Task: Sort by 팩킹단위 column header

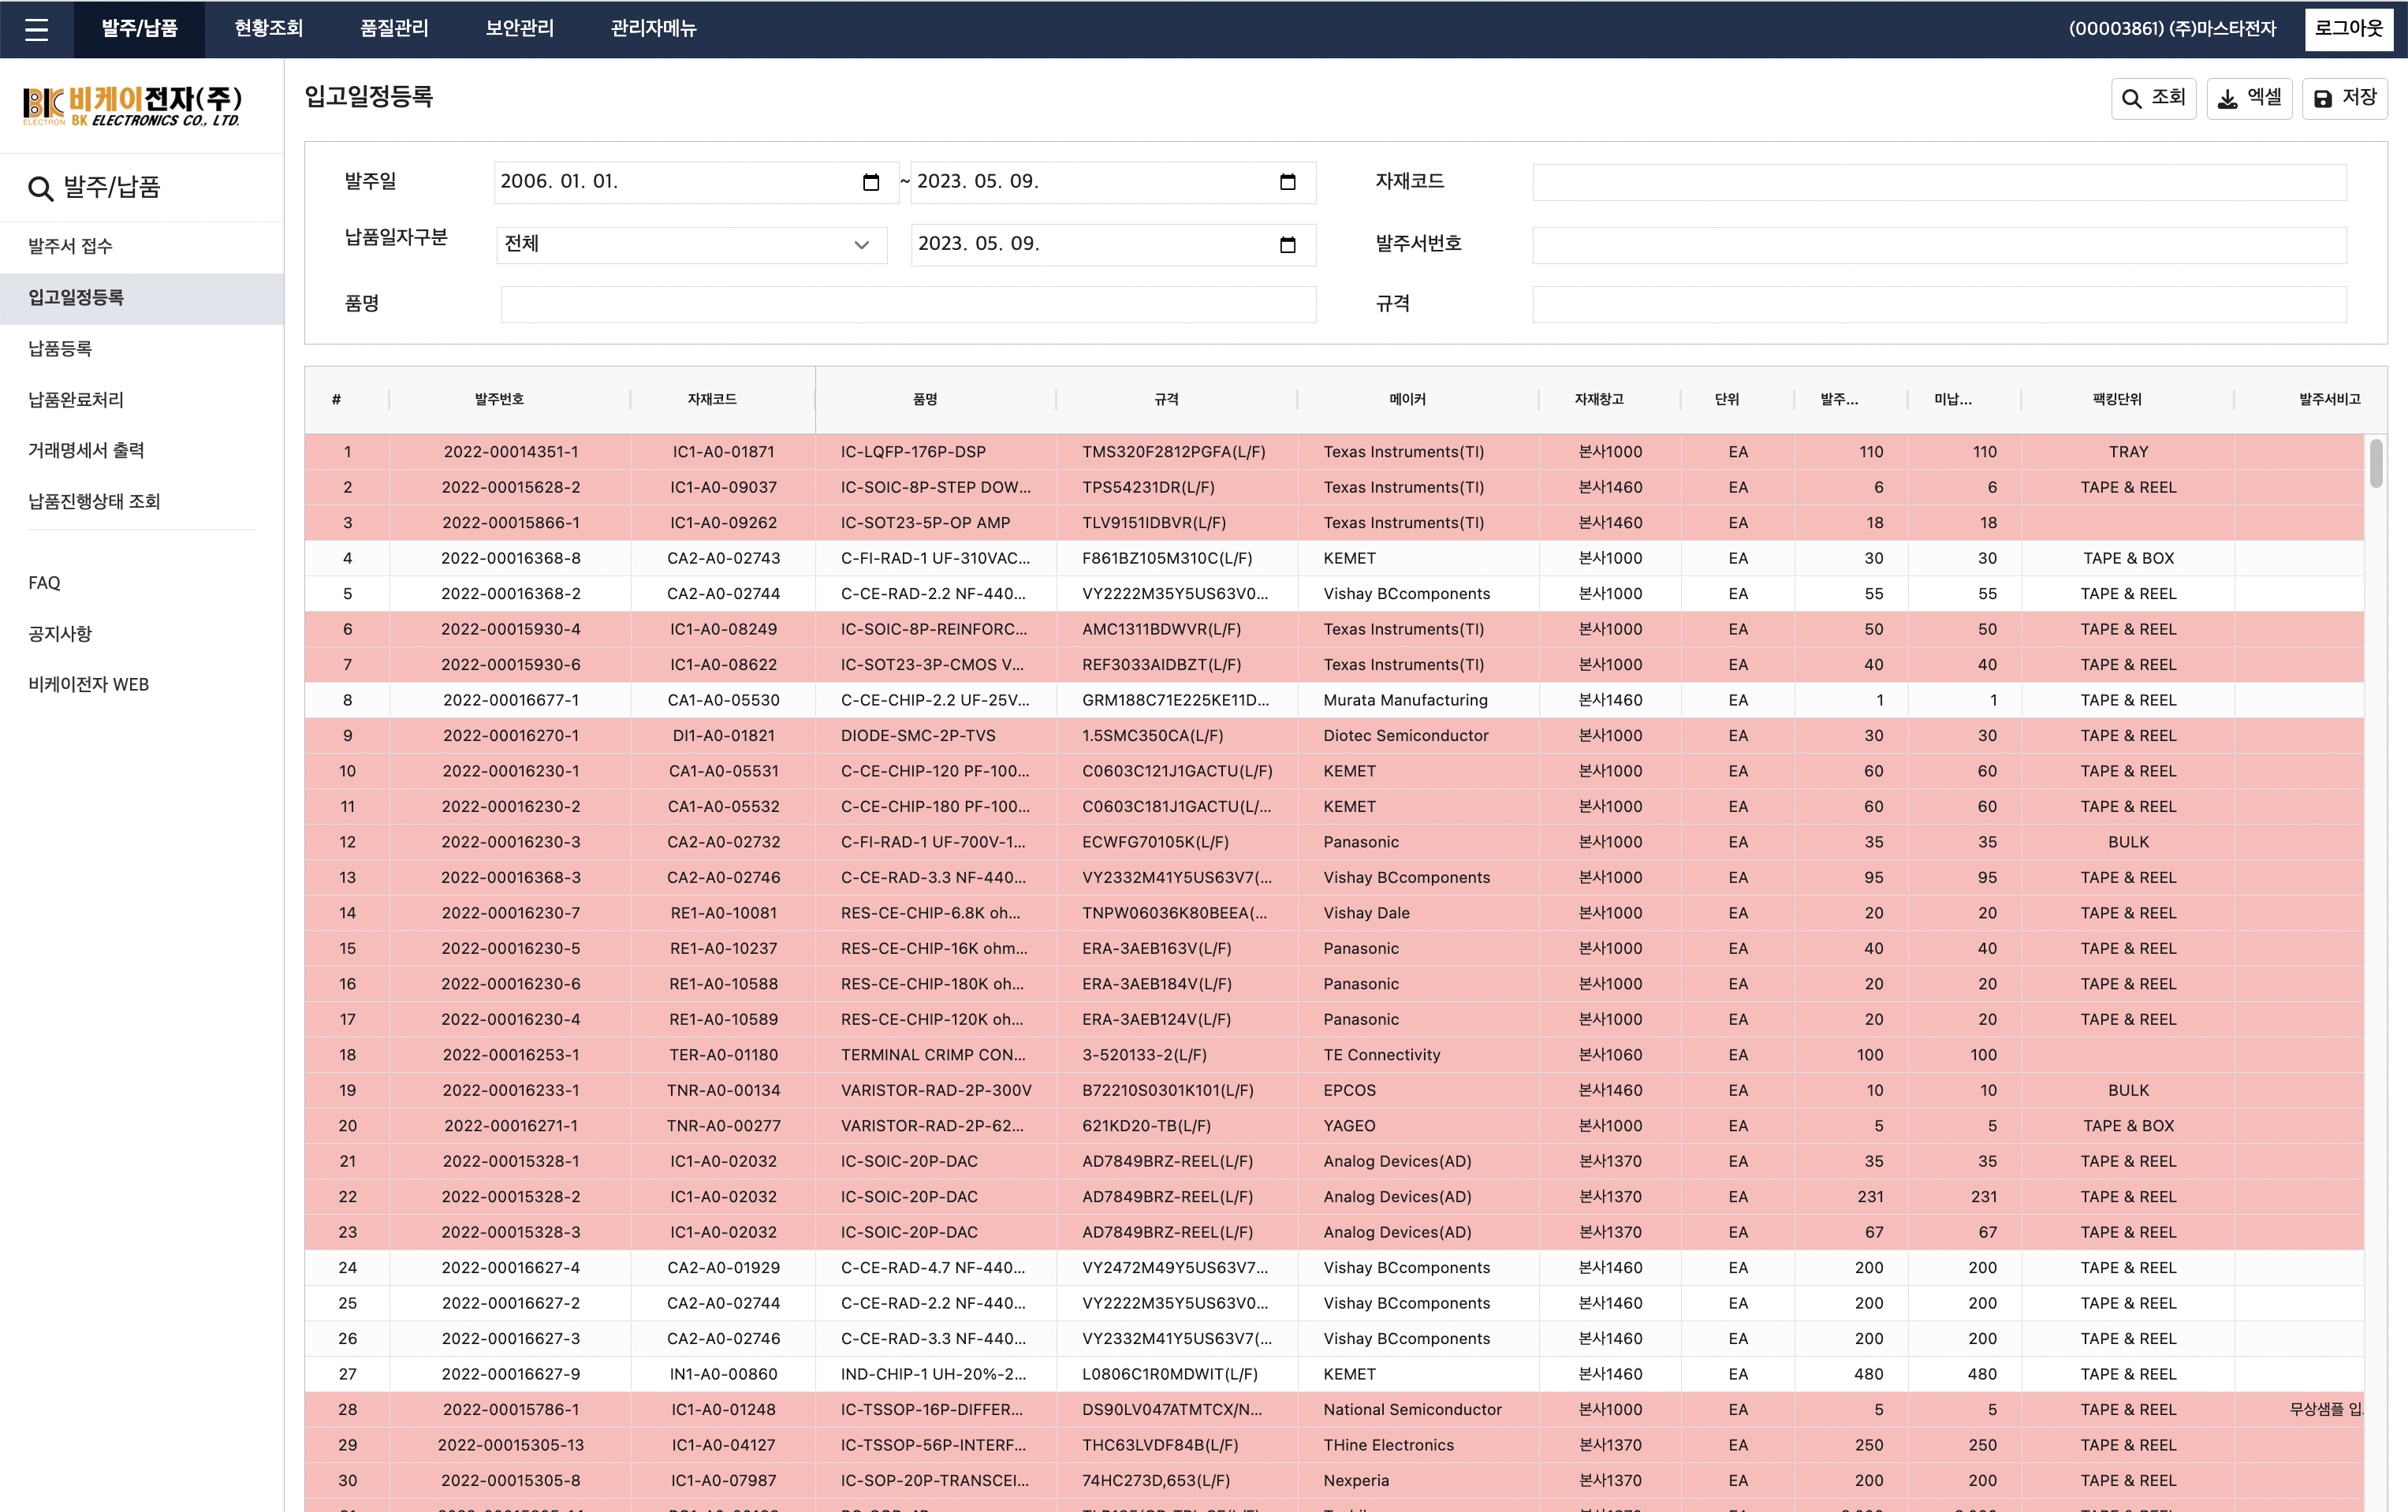Action: tap(2117, 400)
